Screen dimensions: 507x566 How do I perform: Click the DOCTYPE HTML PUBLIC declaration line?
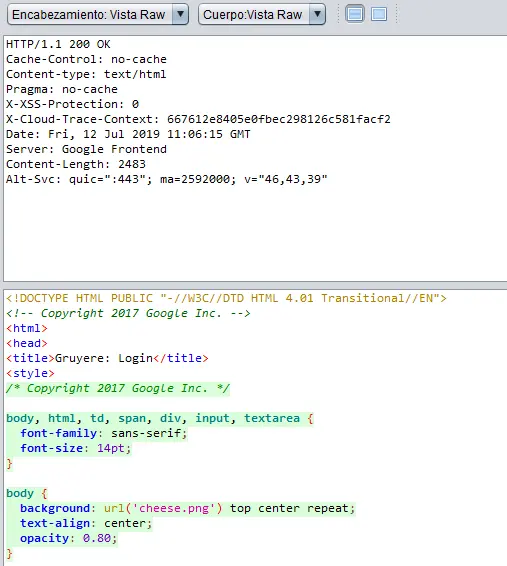coord(226,298)
